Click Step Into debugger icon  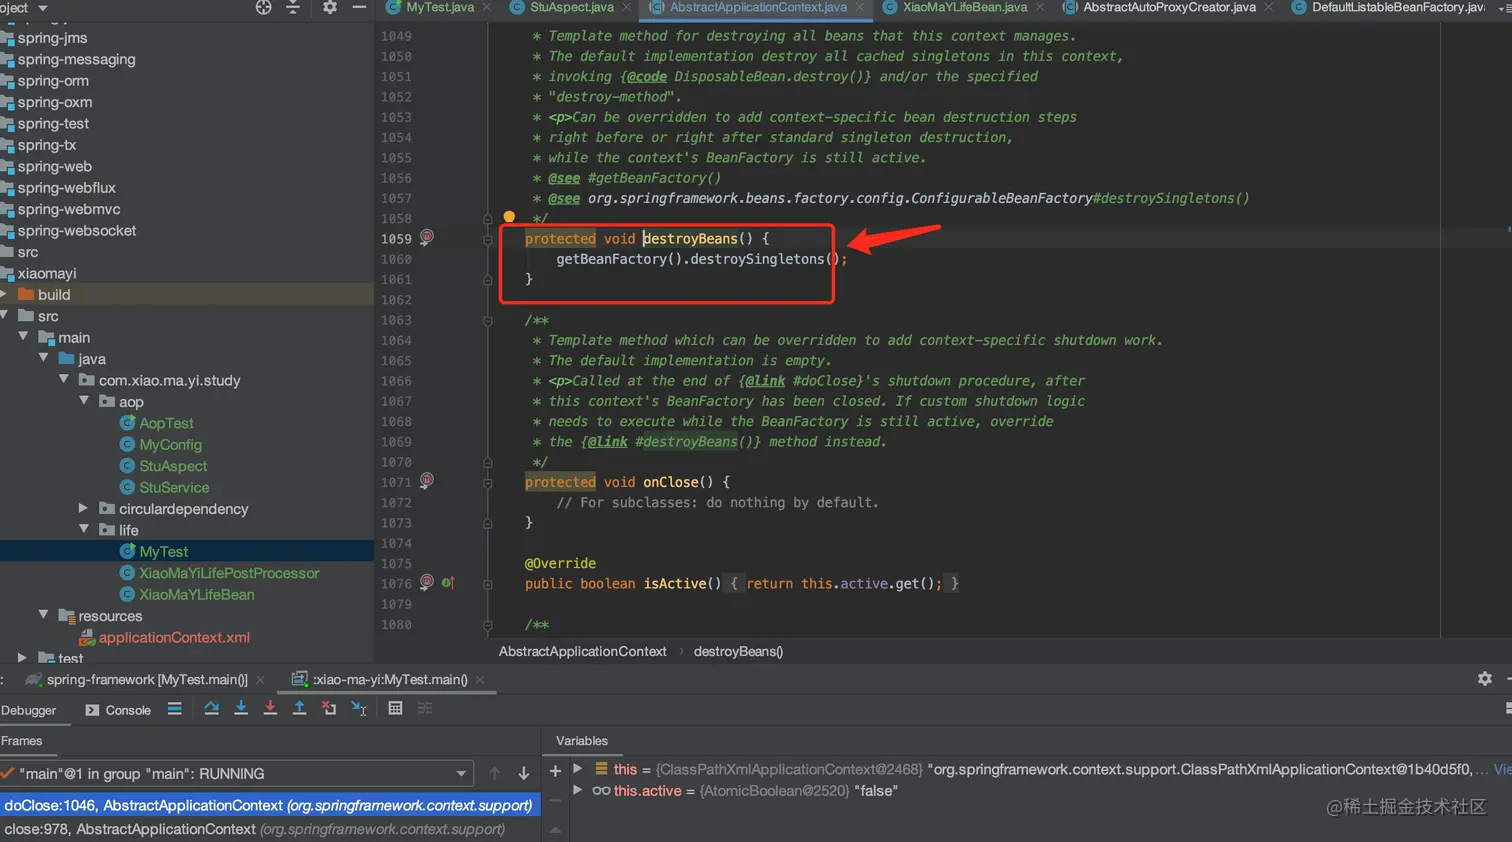[x=241, y=708]
